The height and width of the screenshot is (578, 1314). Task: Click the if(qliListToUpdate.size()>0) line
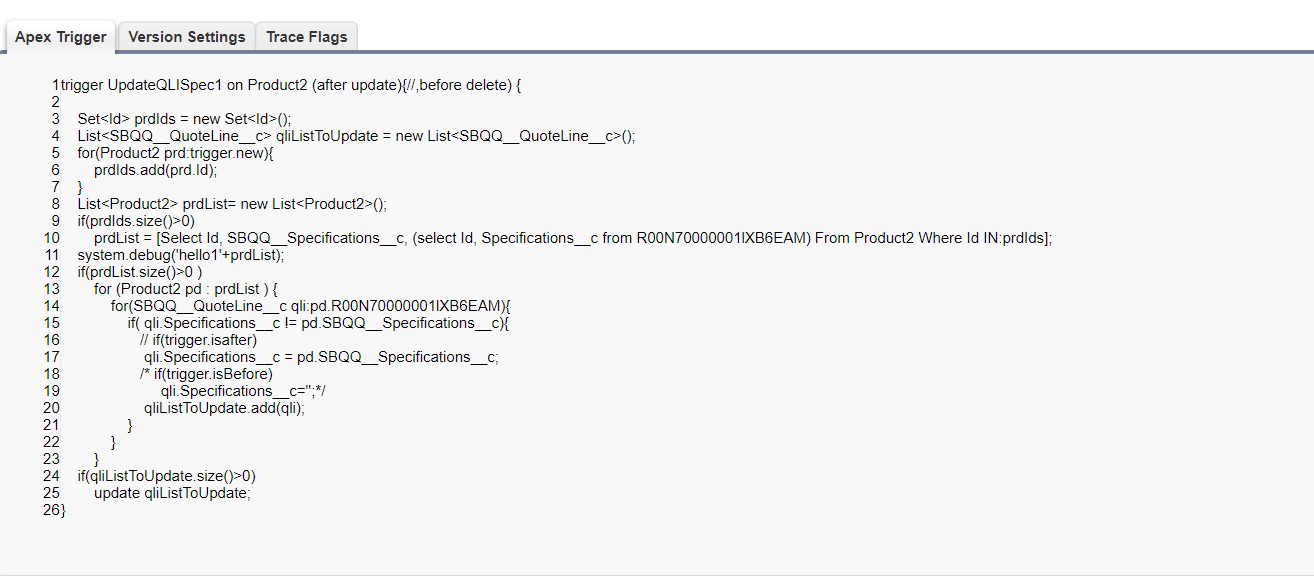(x=166, y=476)
